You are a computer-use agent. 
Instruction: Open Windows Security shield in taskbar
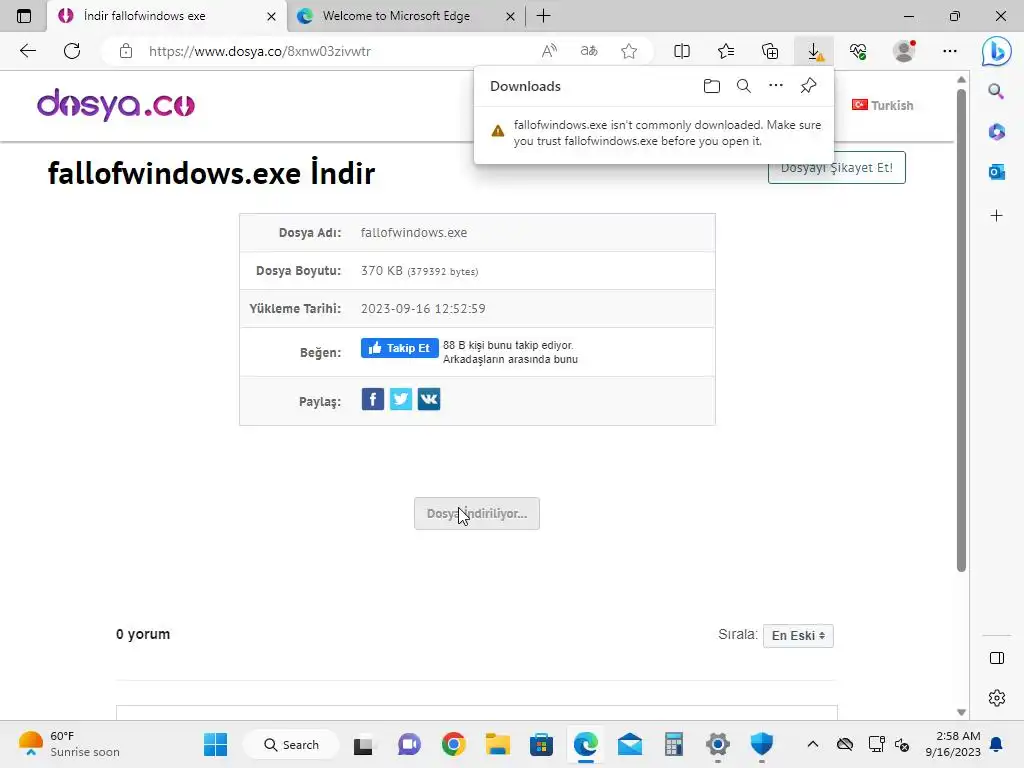[761, 744]
